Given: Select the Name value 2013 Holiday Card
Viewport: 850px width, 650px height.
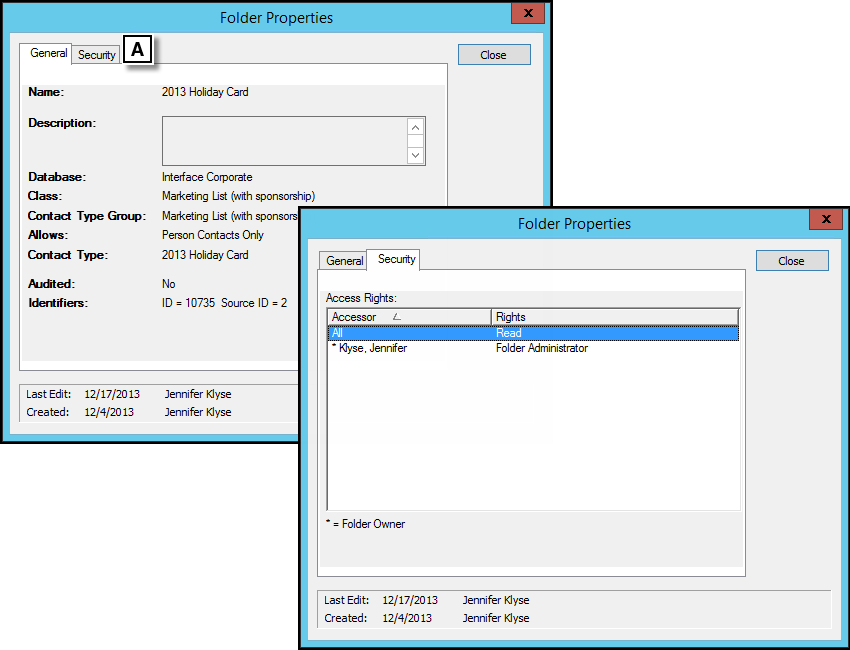Looking at the screenshot, I should [205, 91].
